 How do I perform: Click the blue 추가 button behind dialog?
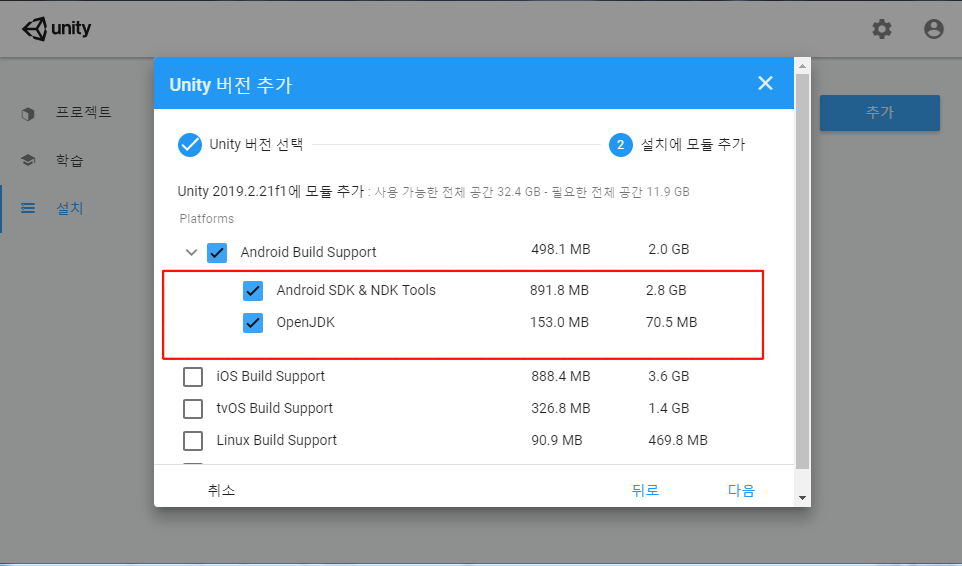[879, 113]
